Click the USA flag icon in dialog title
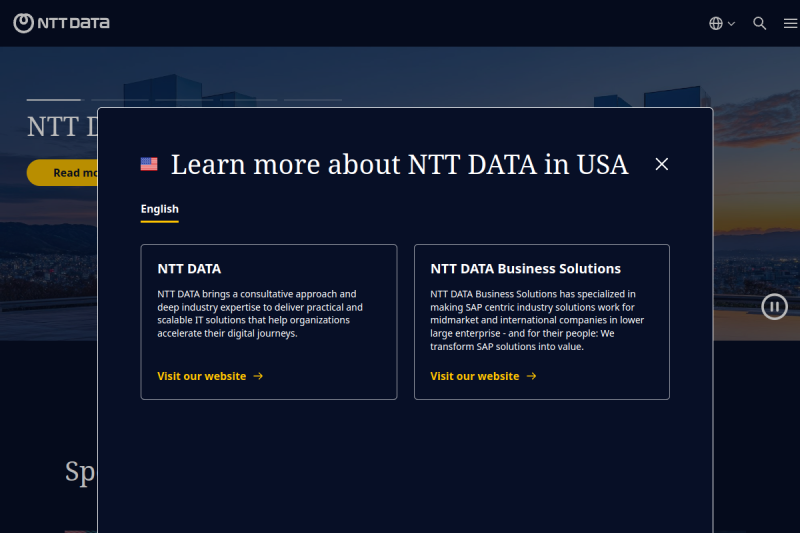This screenshot has height=533, width=800. (x=149, y=164)
